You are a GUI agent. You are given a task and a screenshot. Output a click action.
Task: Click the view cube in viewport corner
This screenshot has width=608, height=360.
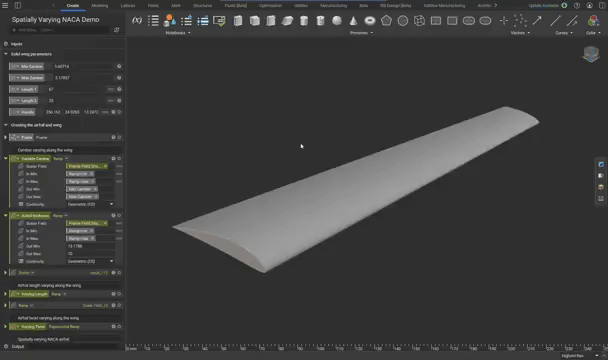(591, 54)
